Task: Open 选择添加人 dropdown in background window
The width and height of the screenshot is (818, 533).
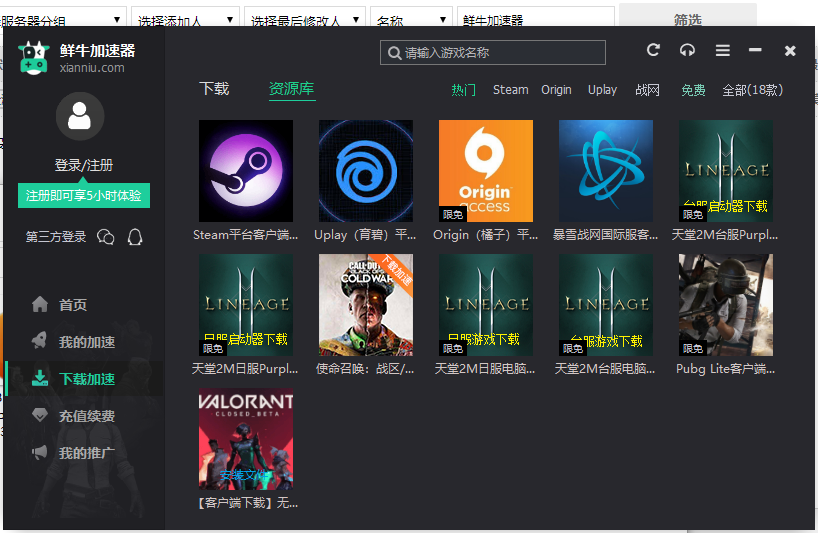Action: click(x=185, y=19)
